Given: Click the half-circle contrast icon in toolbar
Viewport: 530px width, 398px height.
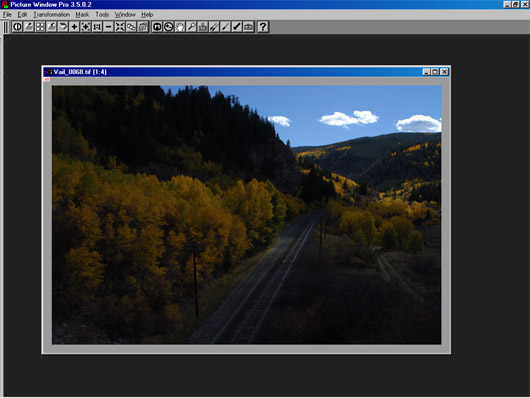Looking at the screenshot, I should click(17, 27).
